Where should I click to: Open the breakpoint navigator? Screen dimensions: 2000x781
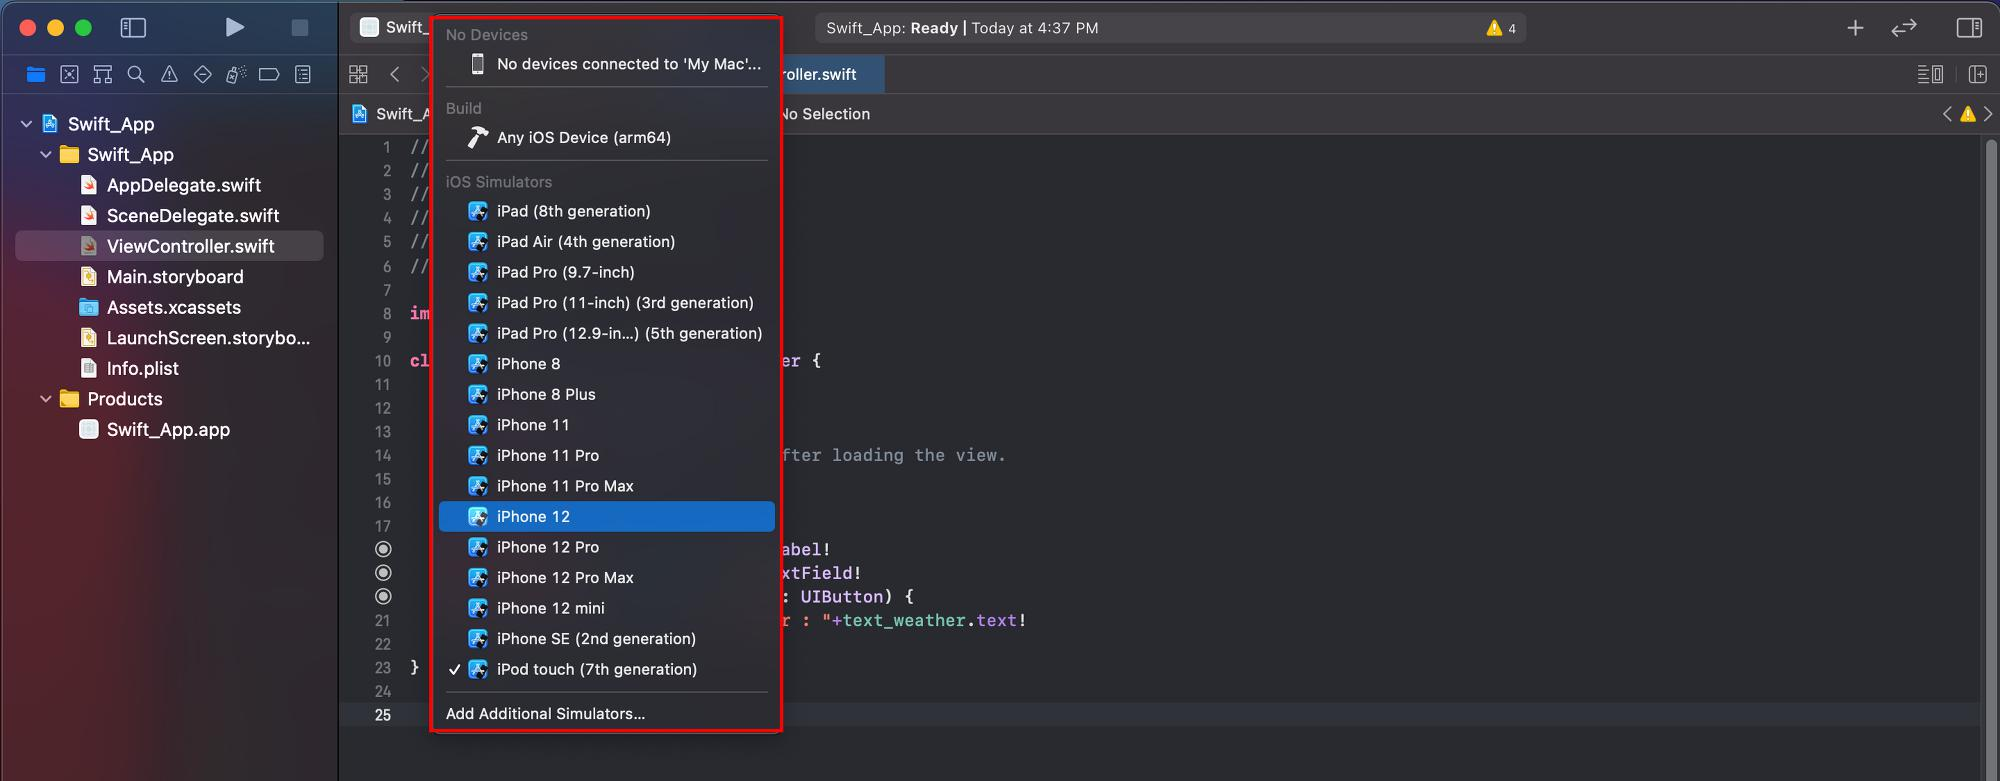pyautogui.click(x=269, y=74)
